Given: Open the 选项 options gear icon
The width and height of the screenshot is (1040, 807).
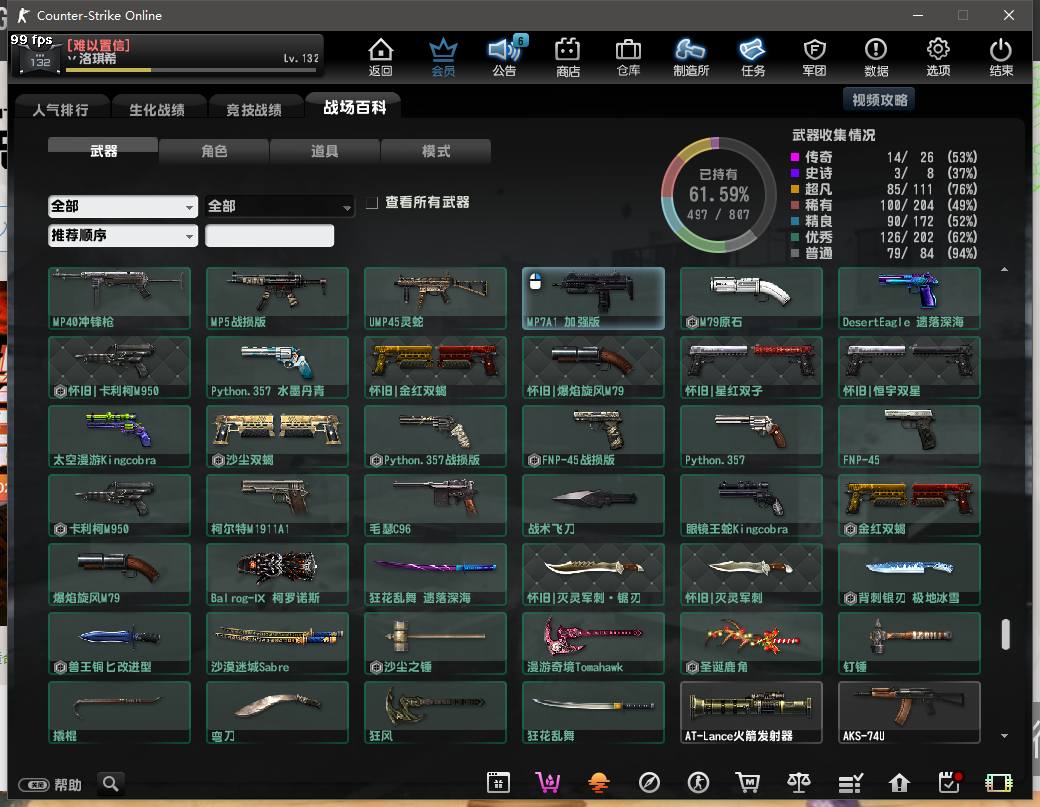Looking at the screenshot, I should [x=938, y=57].
